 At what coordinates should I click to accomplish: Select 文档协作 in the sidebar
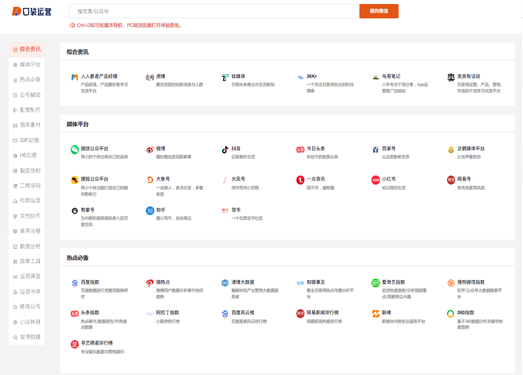[x=27, y=216]
